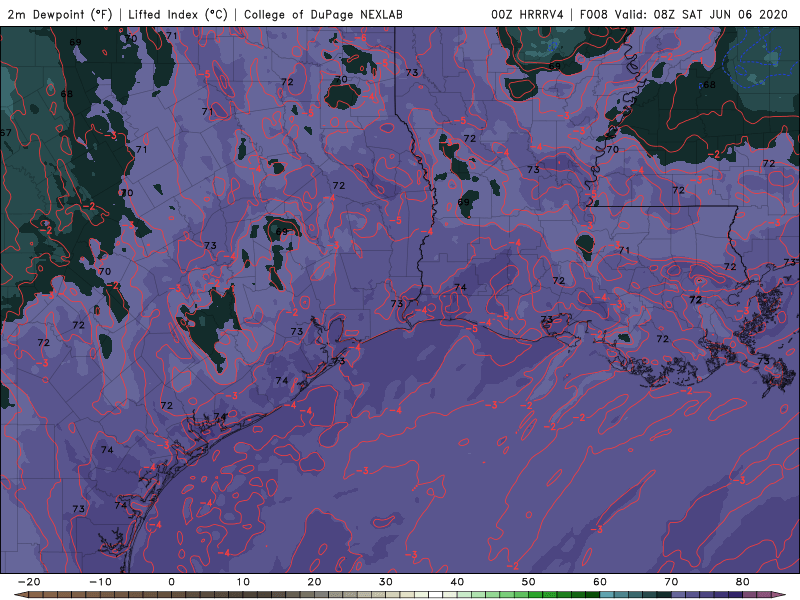Click the 30 label on the color scale
800x600 pixels.
coord(386,582)
